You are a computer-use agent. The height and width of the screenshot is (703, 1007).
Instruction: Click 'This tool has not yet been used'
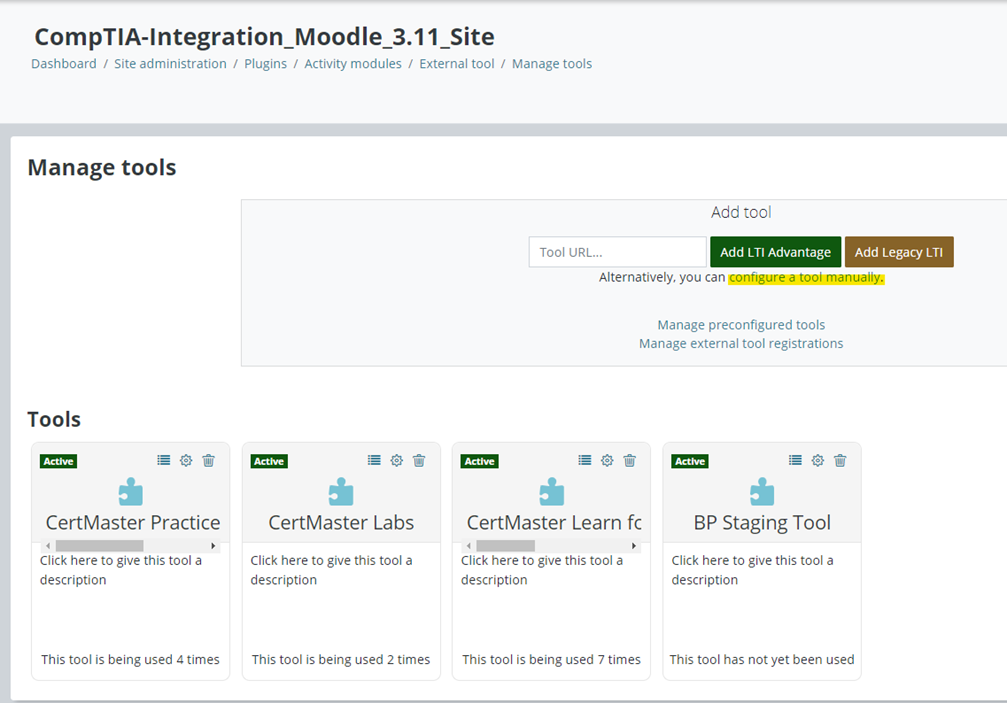(762, 659)
